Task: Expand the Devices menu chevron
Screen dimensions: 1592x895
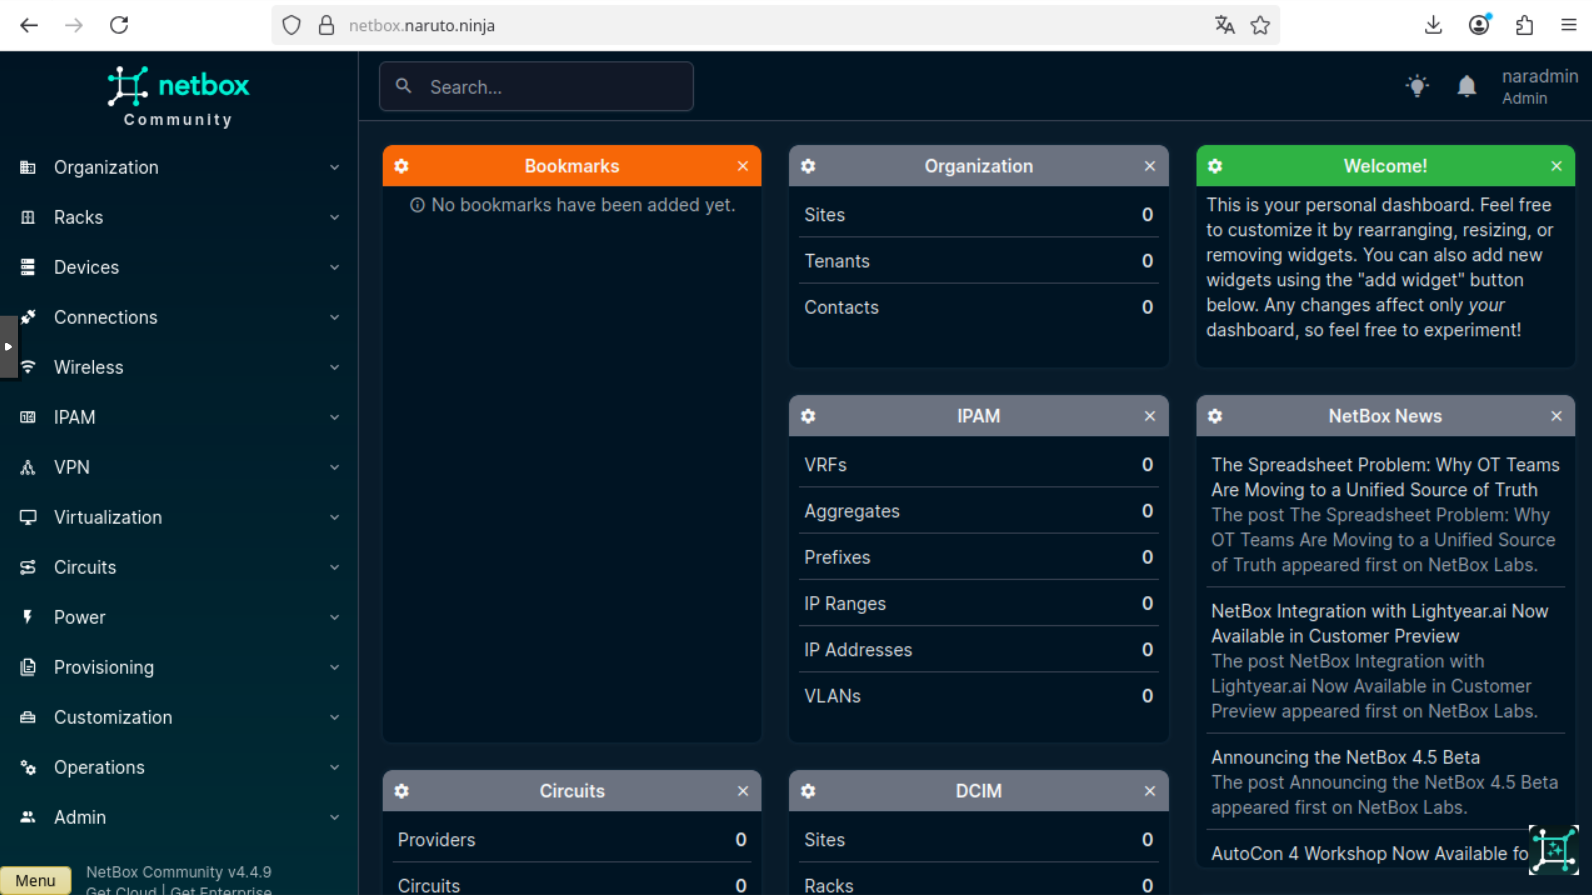Action: coord(334,267)
